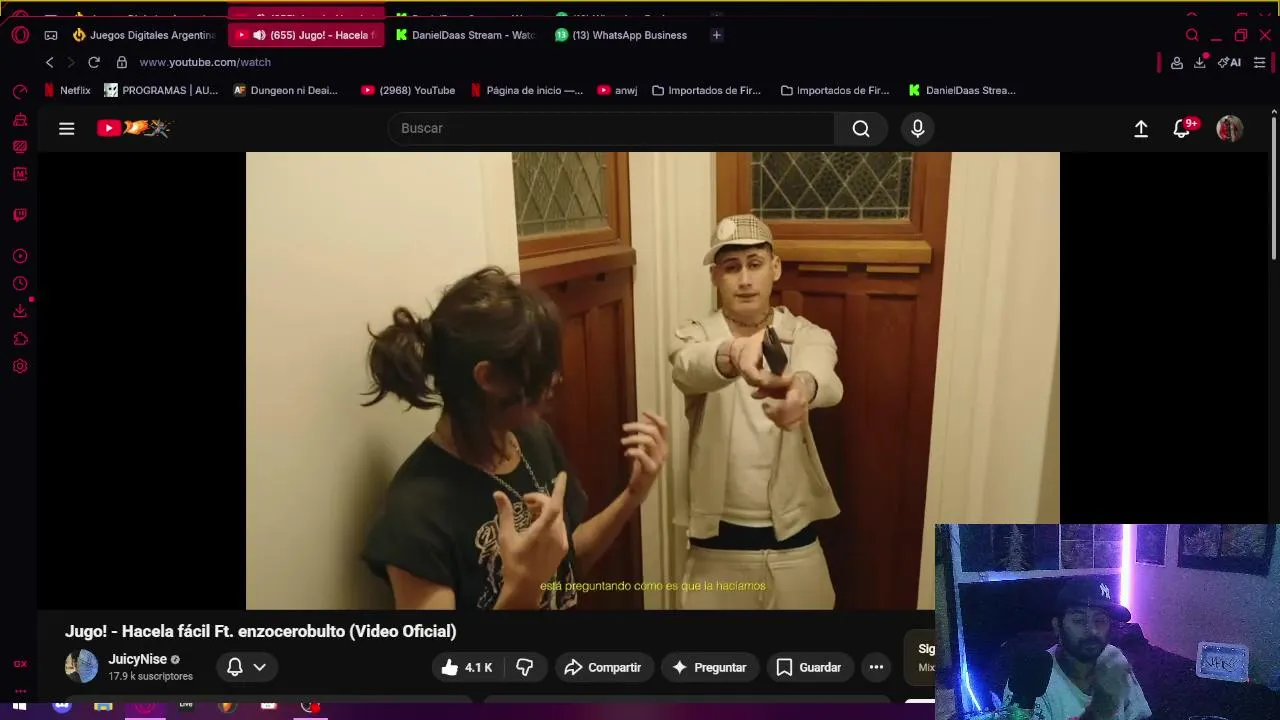
Task: Mute the audio on the Jugo! tab
Action: pyautogui.click(x=259, y=35)
